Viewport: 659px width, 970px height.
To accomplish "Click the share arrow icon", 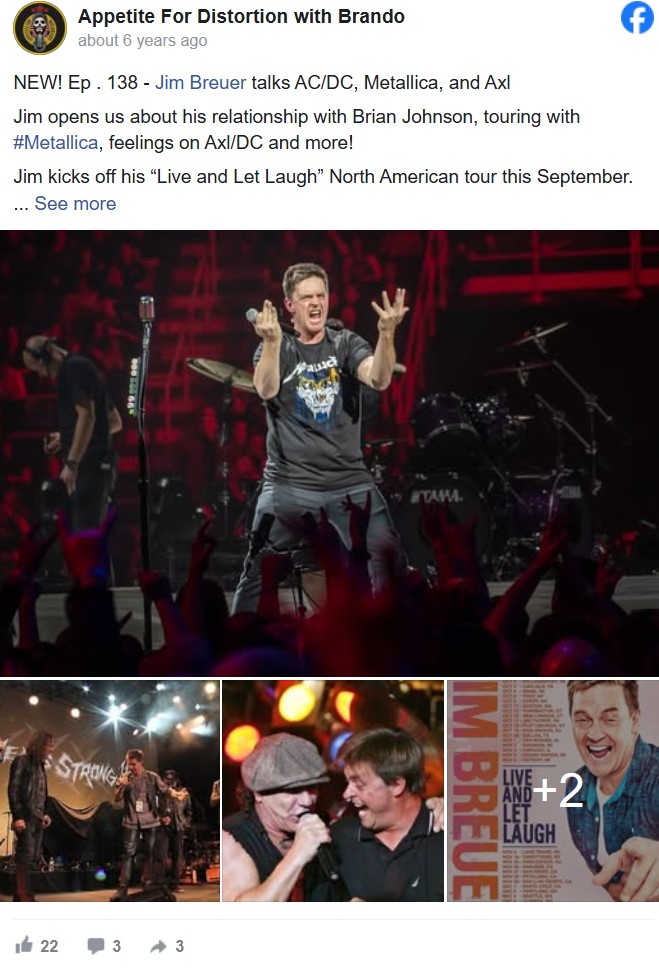I will tap(158, 945).
